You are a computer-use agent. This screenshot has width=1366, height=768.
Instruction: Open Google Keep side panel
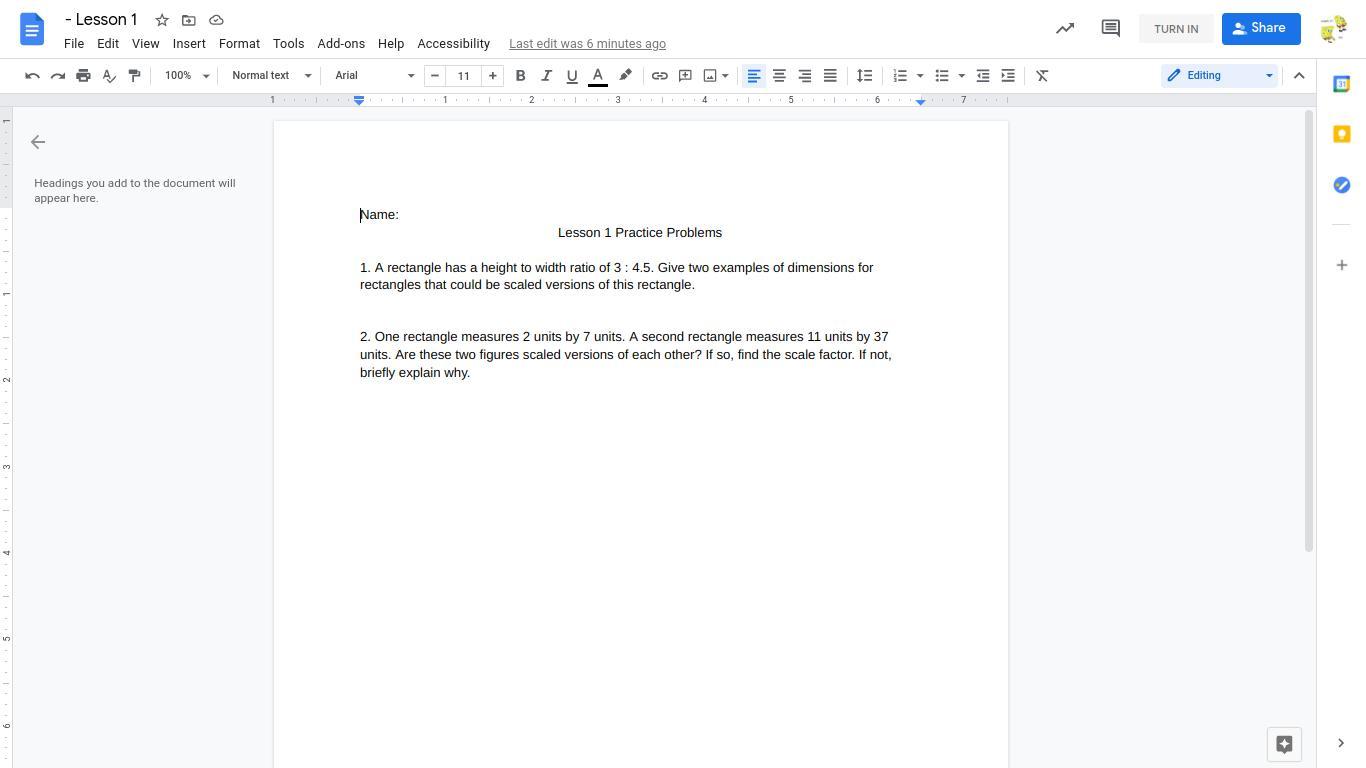point(1342,135)
